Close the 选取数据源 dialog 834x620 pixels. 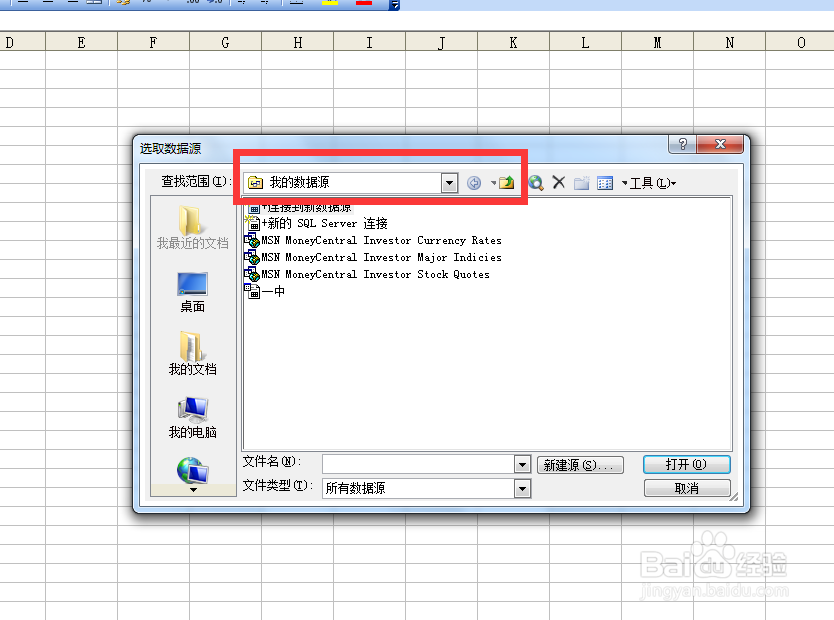point(720,144)
